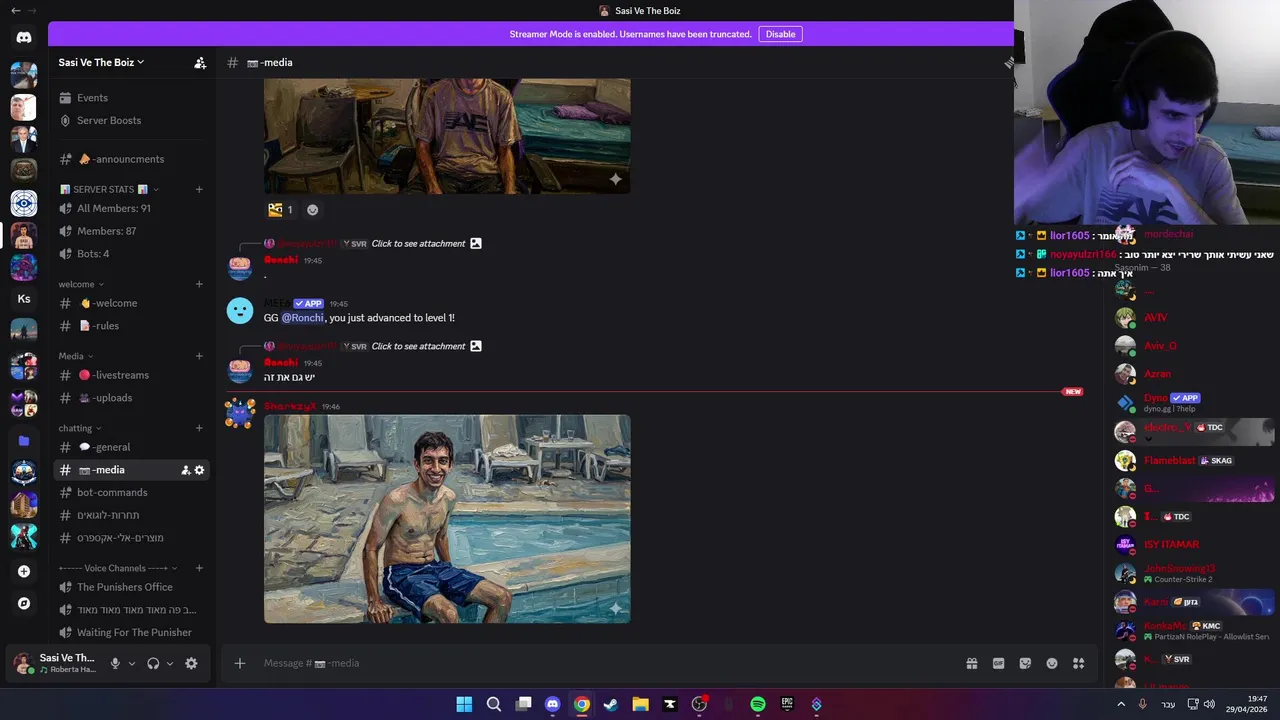Open the GIF picker
This screenshot has width=1280, height=720.
[x=998, y=663]
